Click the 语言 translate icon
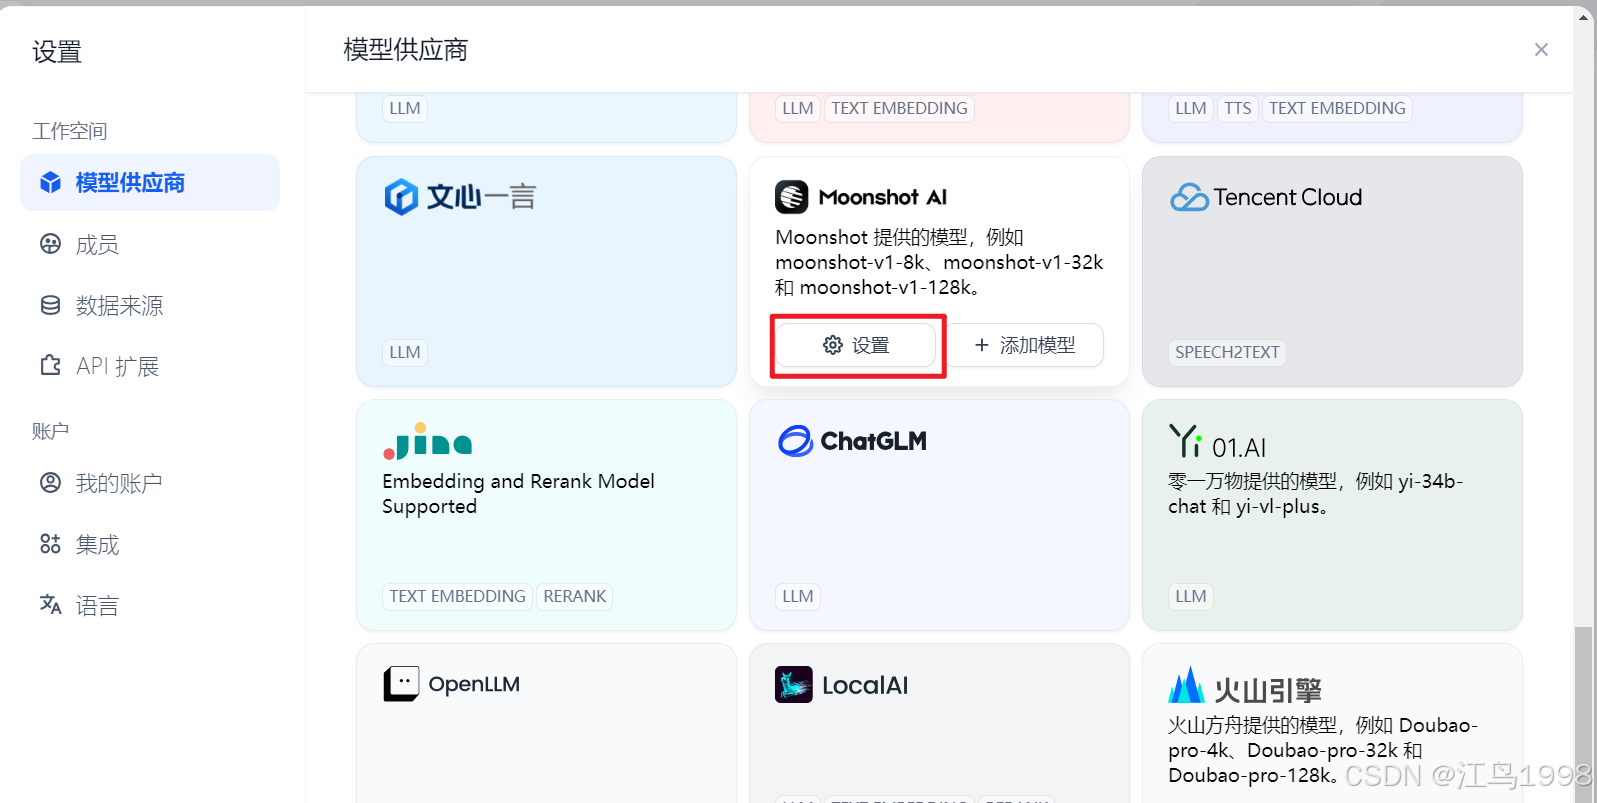The image size is (1597, 803). (x=50, y=605)
